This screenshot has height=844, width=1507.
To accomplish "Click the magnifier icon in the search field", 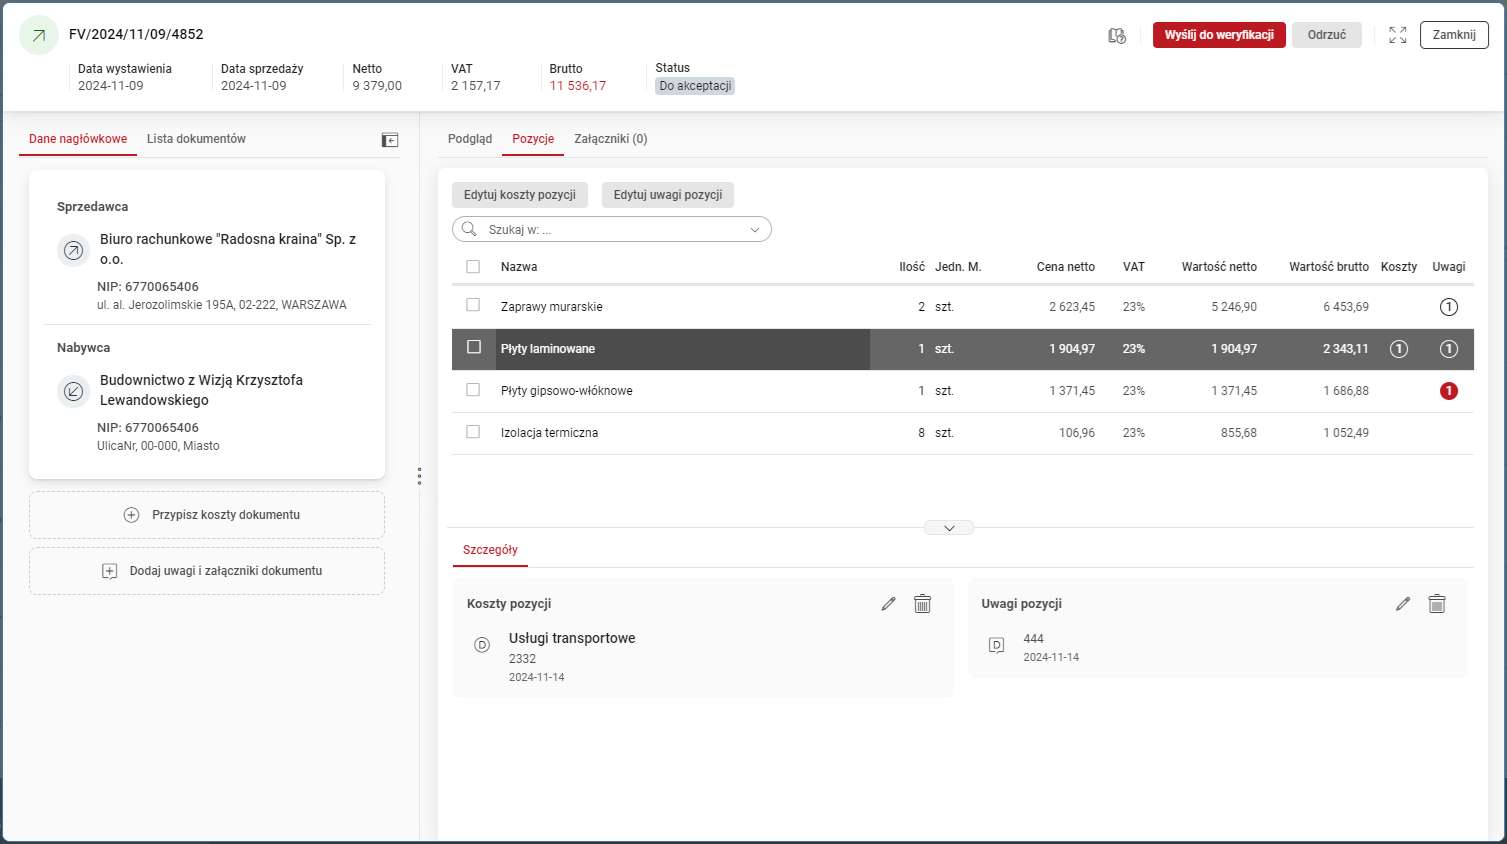I will point(469,229).
